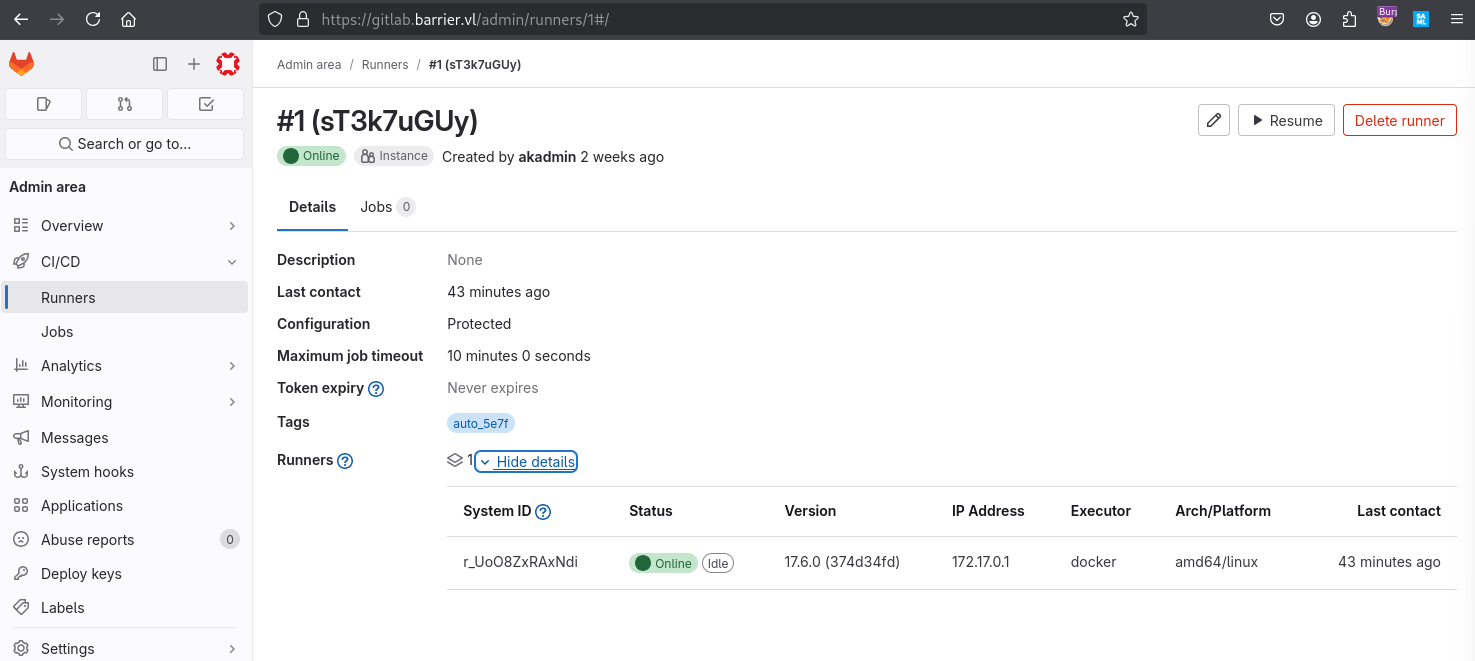Open the user avatar menu
Viewport: 1475px width, 661px height.
point(229,64)
